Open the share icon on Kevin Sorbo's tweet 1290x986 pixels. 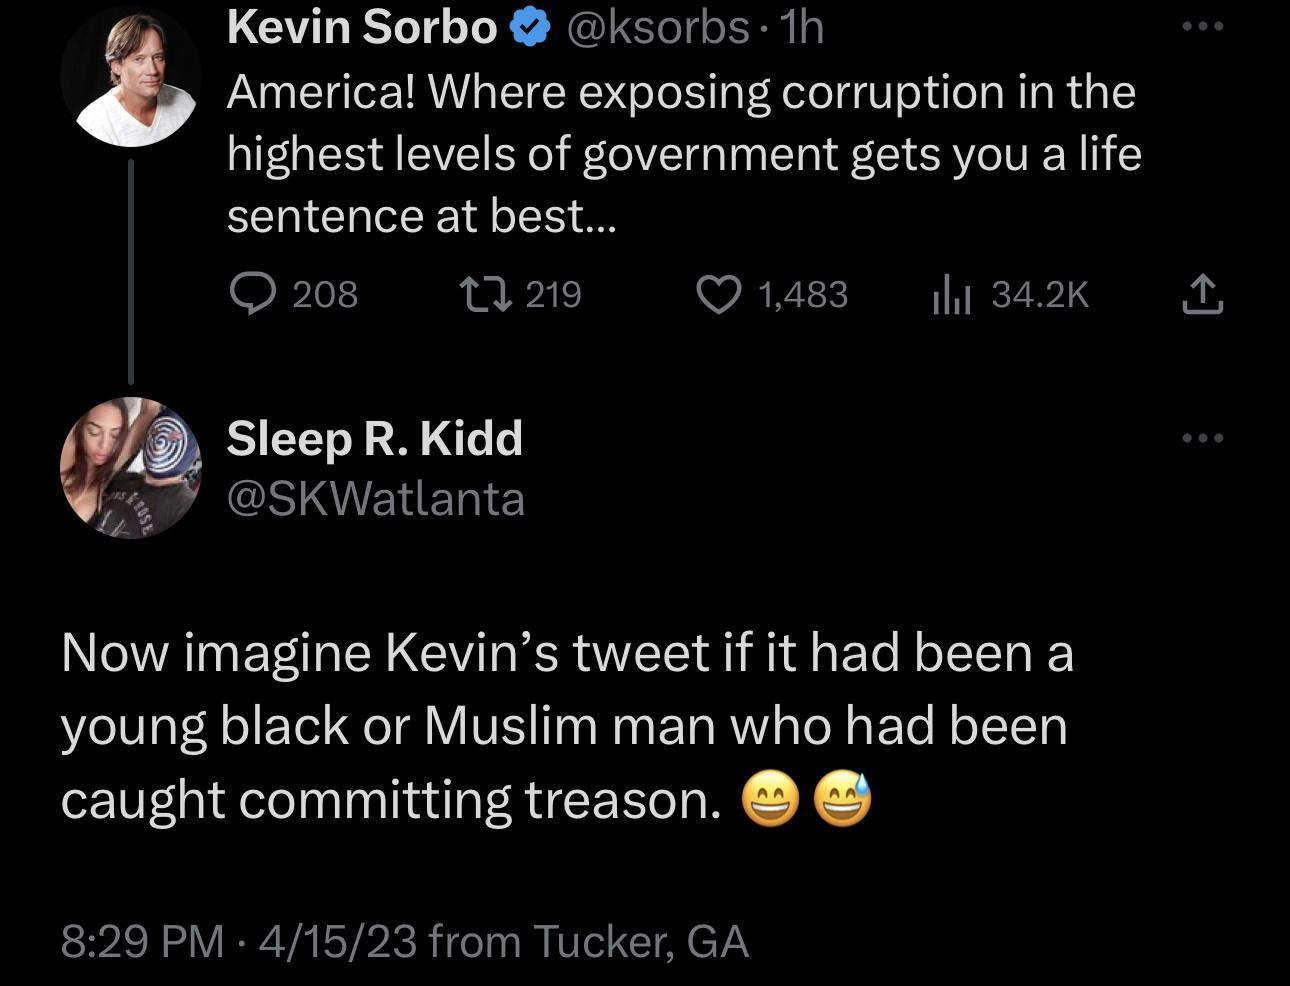click(x=1203, y=293)
